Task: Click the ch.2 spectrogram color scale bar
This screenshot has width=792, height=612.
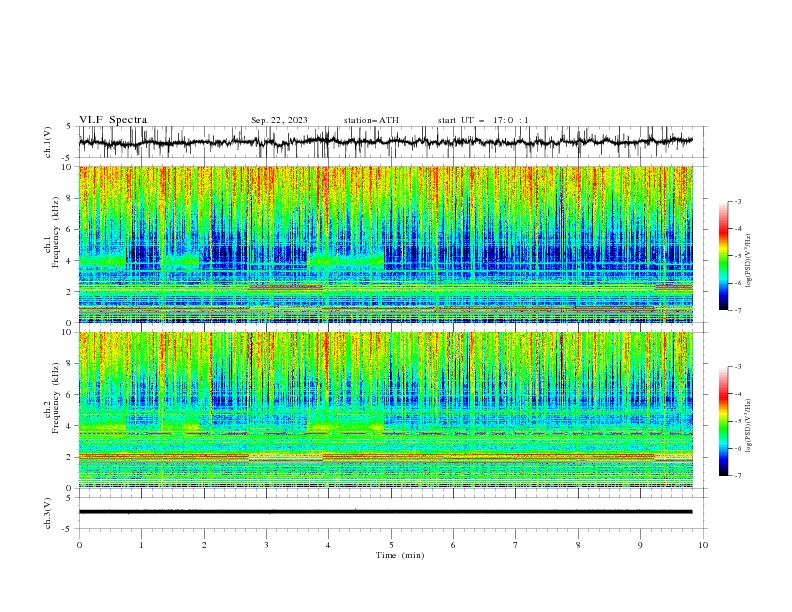Action: (723, 421)
